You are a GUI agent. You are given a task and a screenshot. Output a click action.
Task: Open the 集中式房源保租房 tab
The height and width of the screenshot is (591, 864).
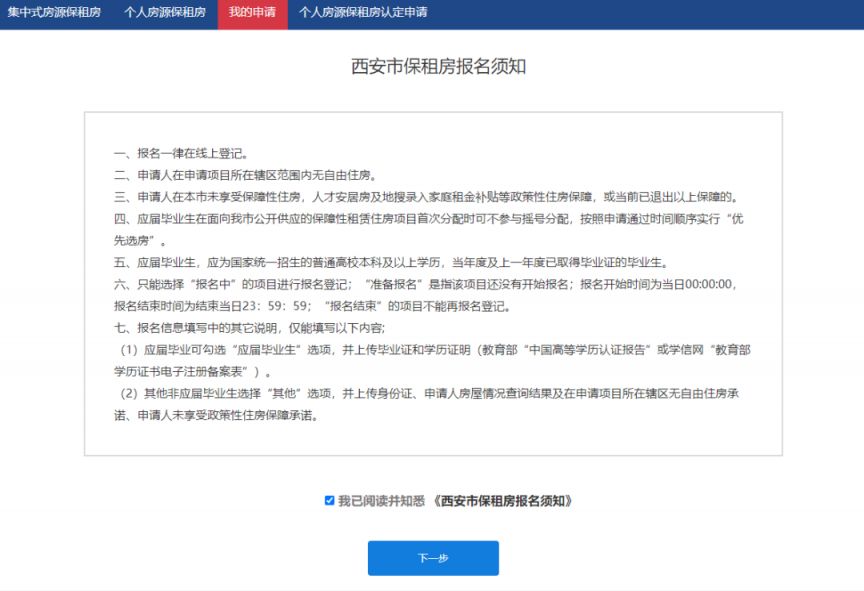(54, 12)
